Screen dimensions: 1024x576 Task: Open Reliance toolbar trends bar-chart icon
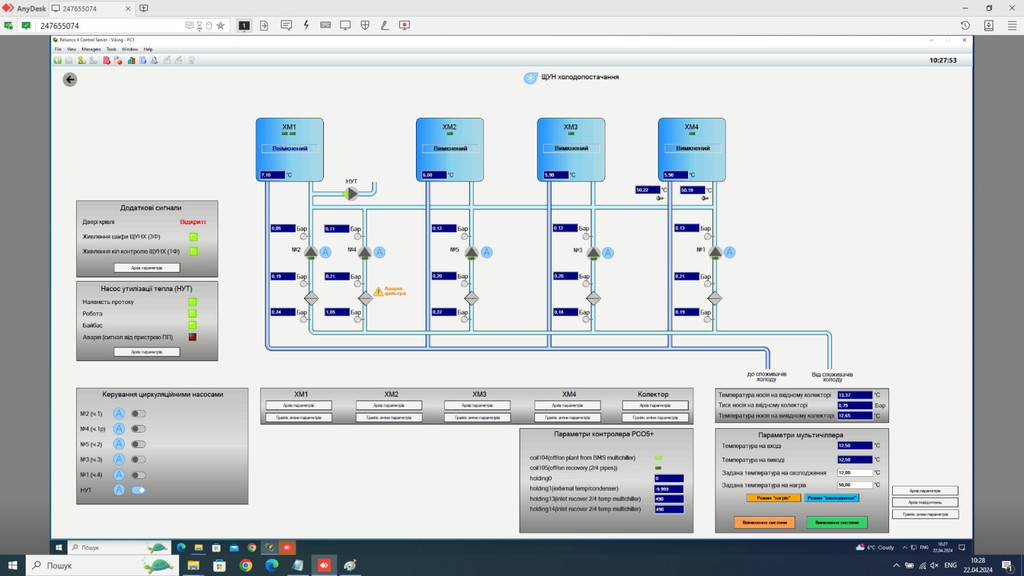pos(131,60)
